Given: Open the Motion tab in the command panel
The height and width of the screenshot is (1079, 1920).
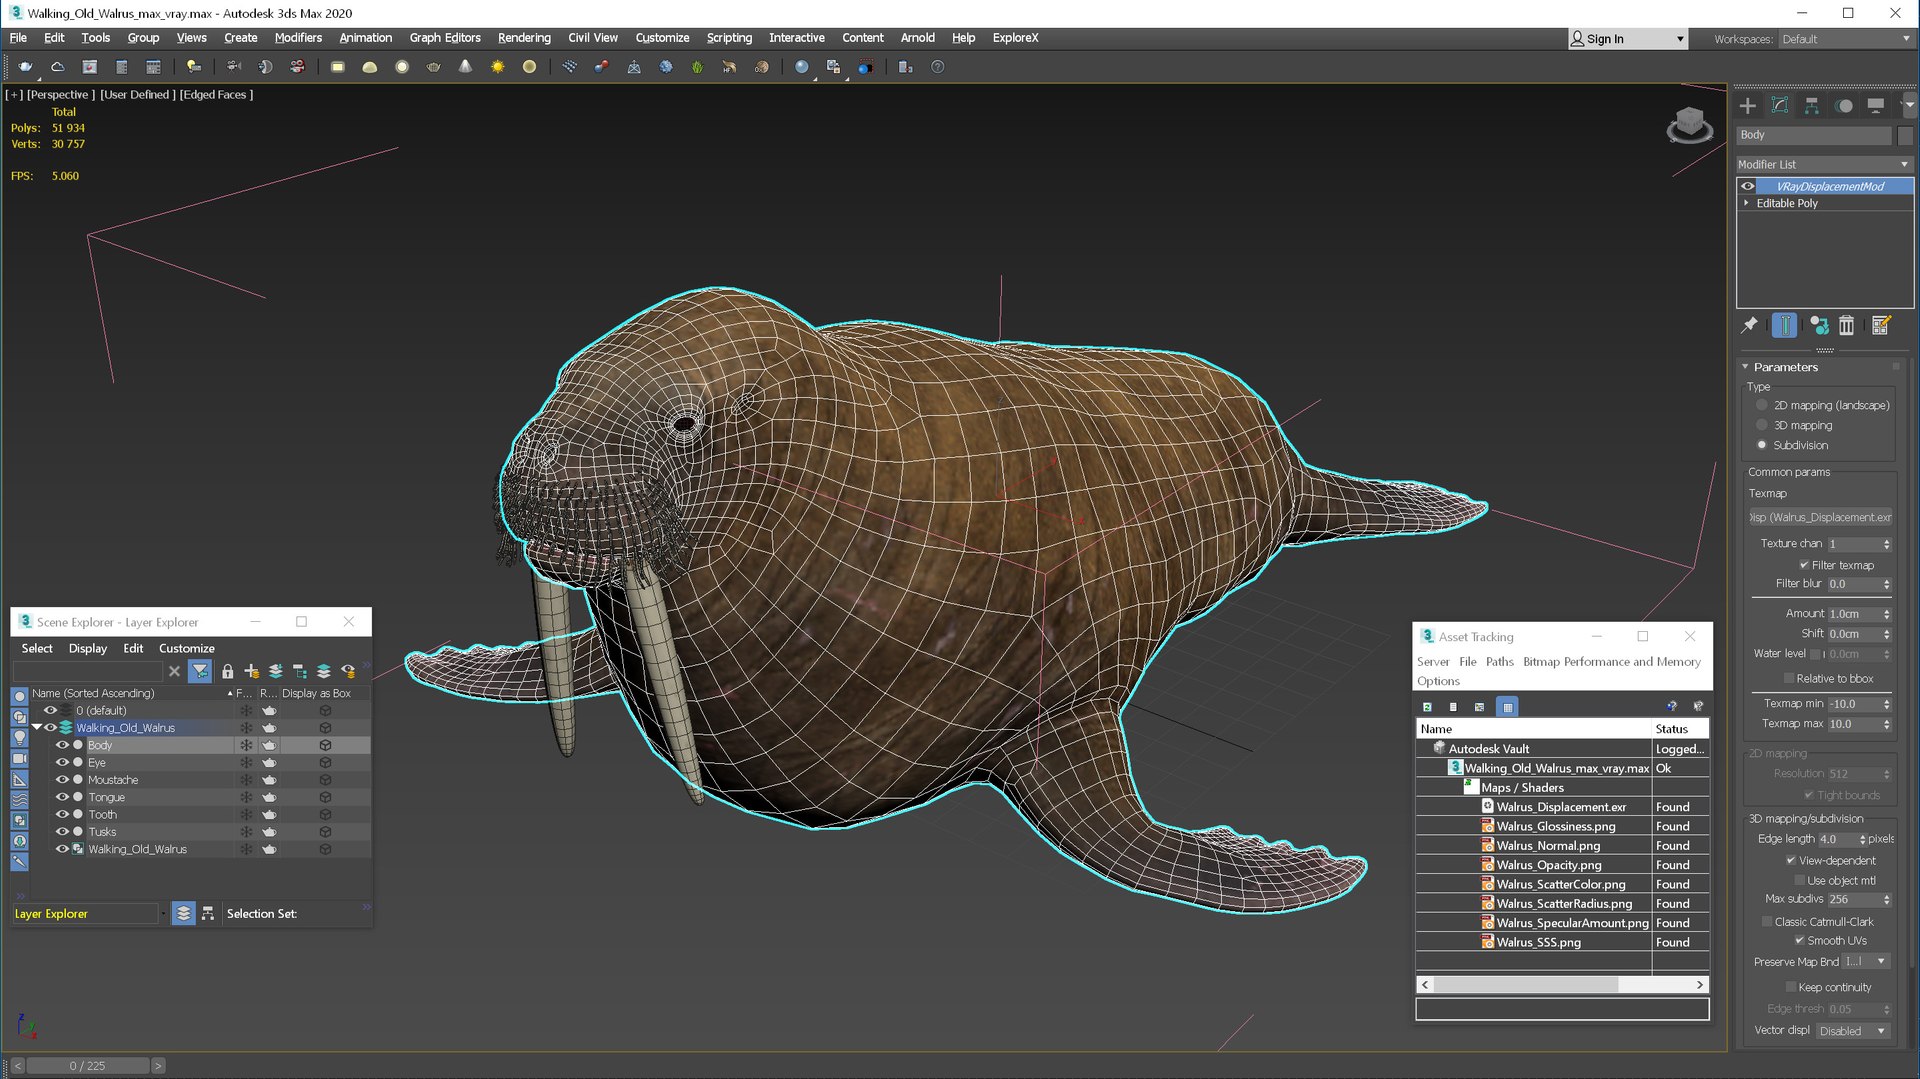Looking at the screenshot, I should (x=1844, y=106).
